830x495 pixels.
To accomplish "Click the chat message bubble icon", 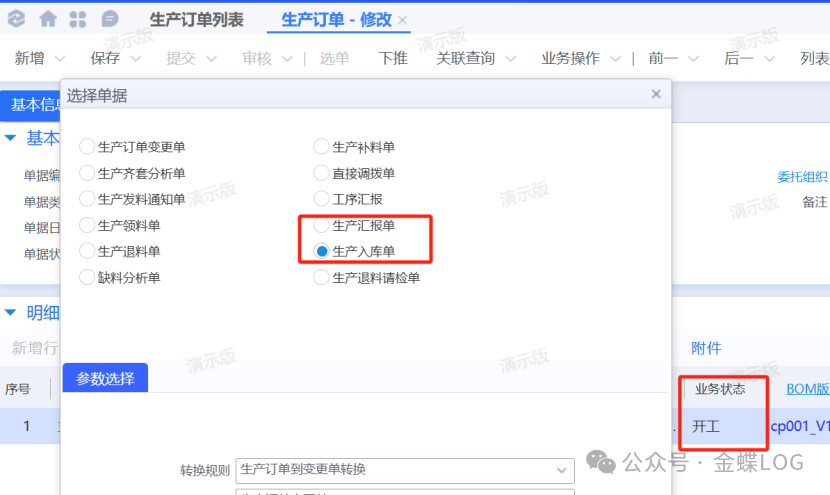I will 110,19.
